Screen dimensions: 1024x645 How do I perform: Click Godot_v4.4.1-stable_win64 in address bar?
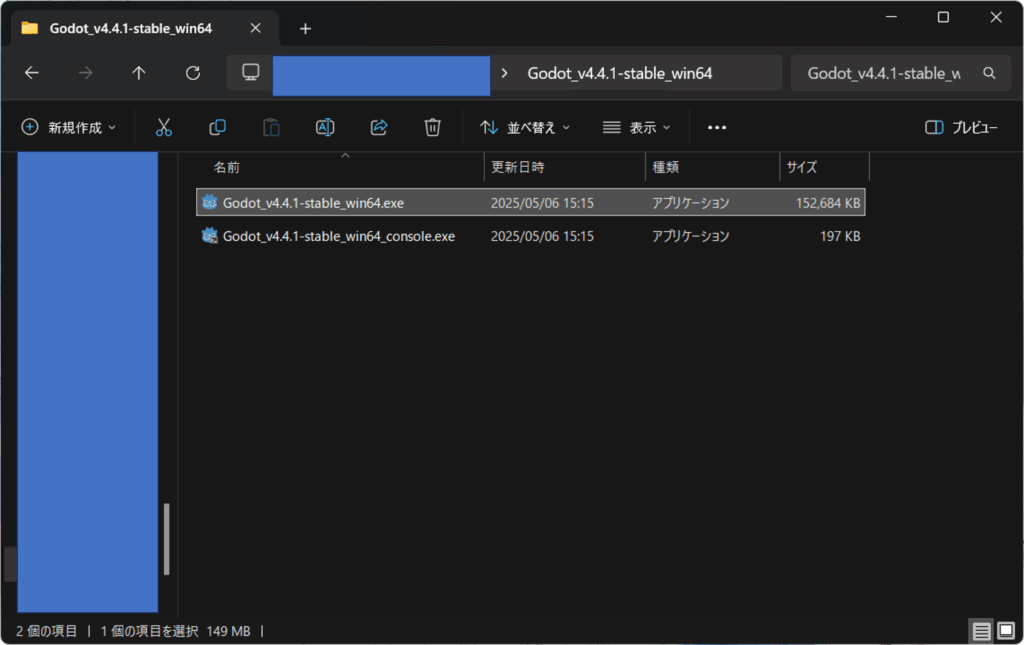click(620, 73)
